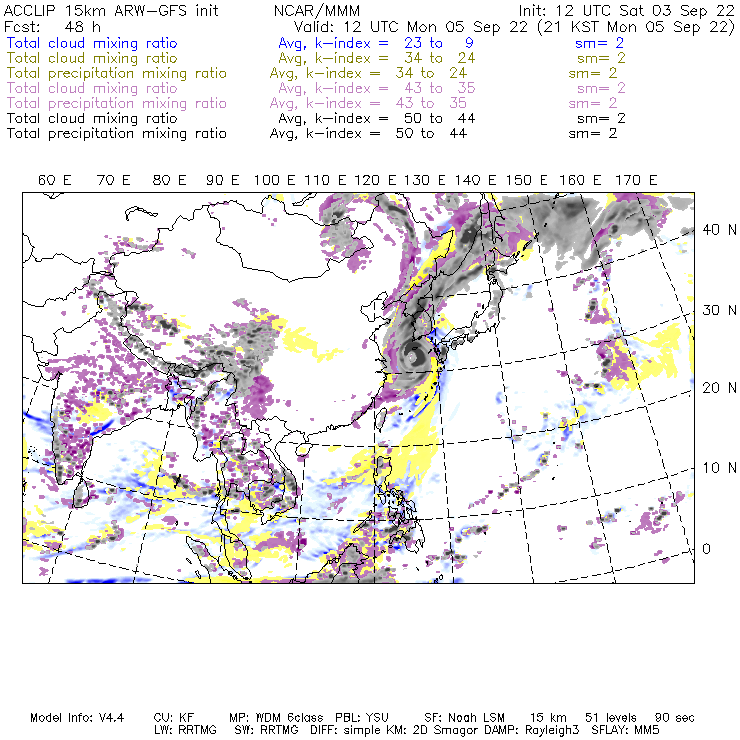Click the '120 E' longitude label
The width and height of the screenshot is (740, 740).
pos(375,180)
